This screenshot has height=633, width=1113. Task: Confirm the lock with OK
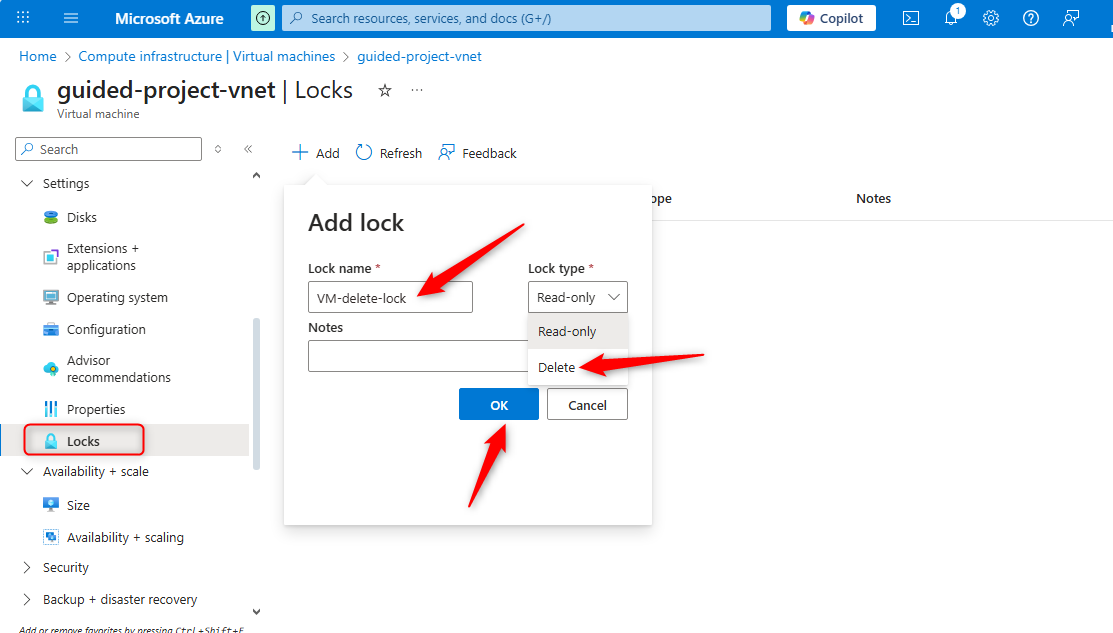point(499,404)
